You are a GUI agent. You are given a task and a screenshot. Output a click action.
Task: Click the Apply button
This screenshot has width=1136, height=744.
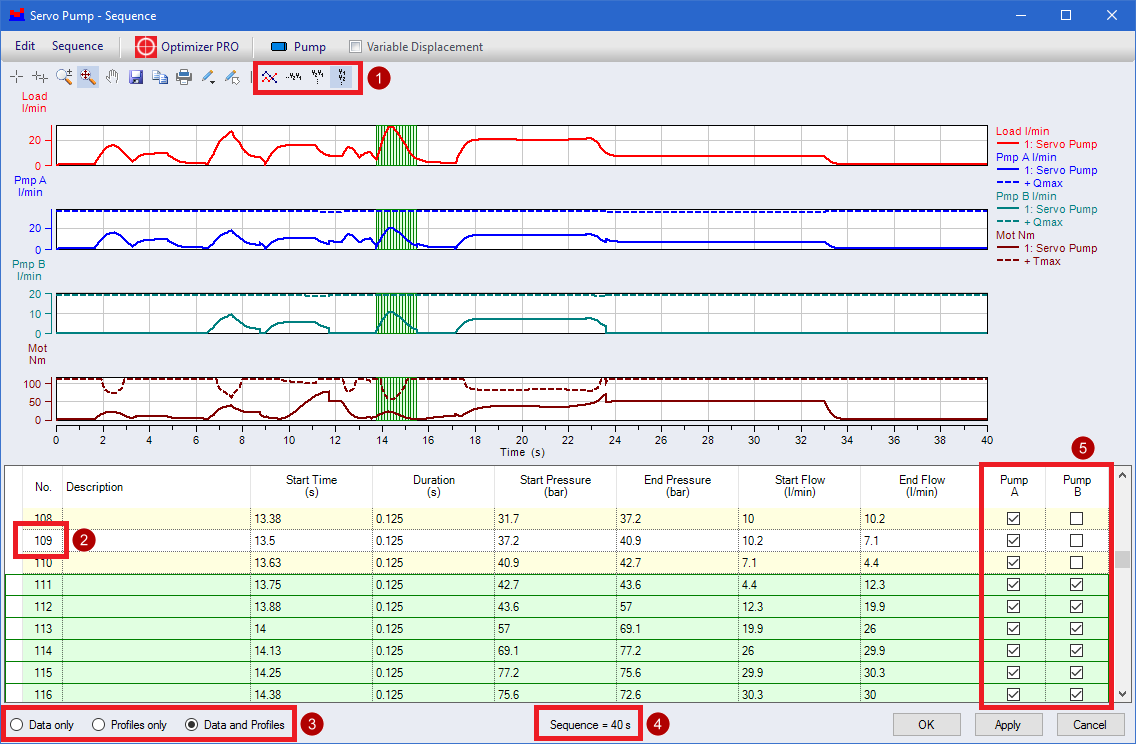coord(1008,724)
